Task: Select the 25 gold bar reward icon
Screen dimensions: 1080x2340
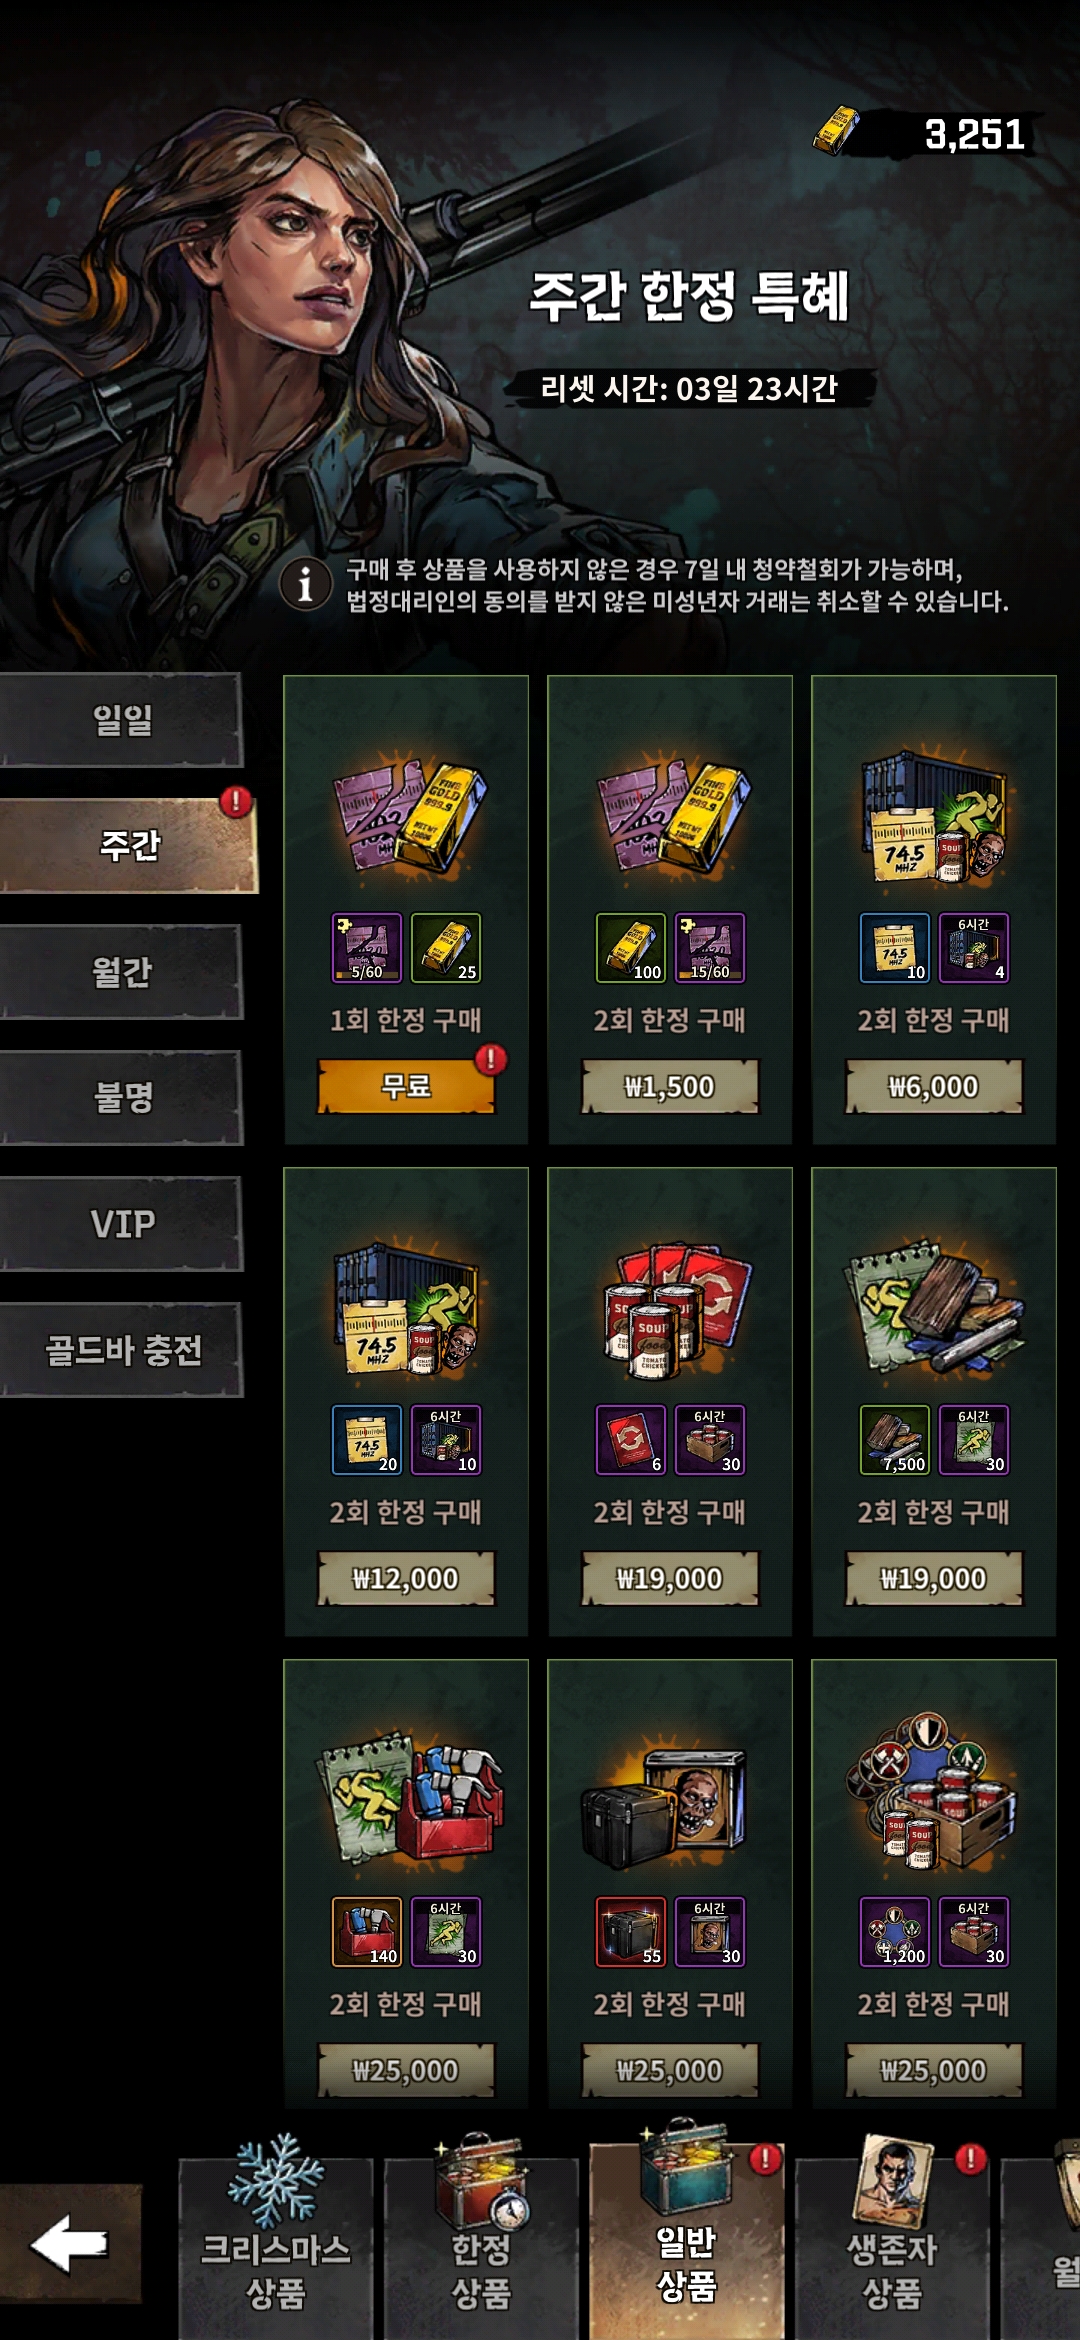Action: pos(446,948)
